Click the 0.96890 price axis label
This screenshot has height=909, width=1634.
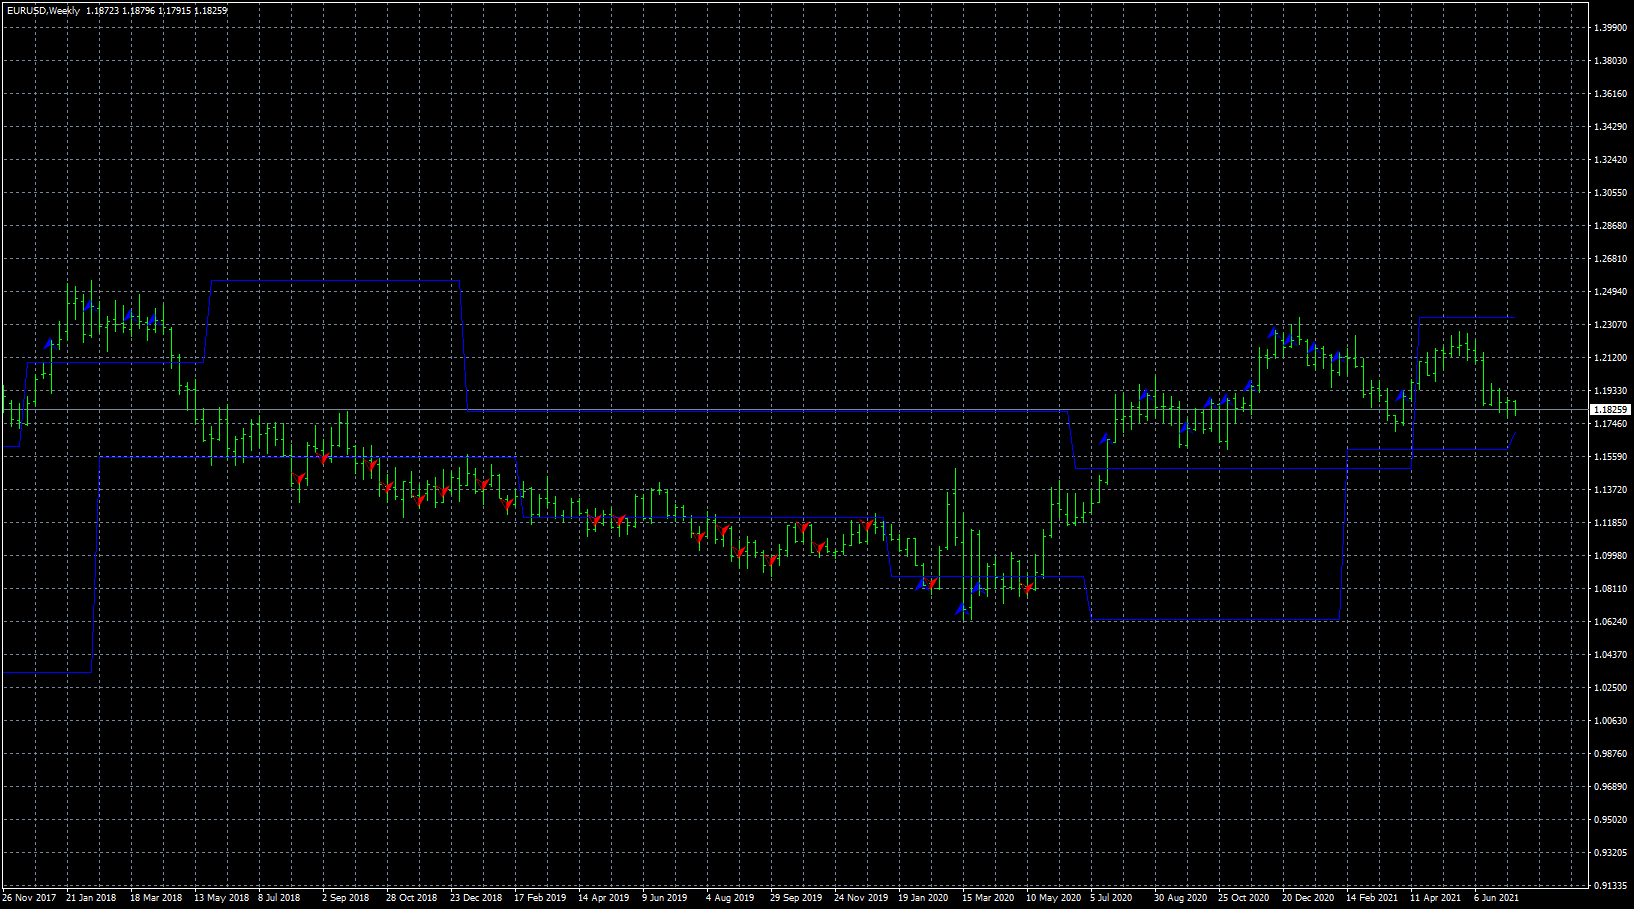tap(1610, 787)
